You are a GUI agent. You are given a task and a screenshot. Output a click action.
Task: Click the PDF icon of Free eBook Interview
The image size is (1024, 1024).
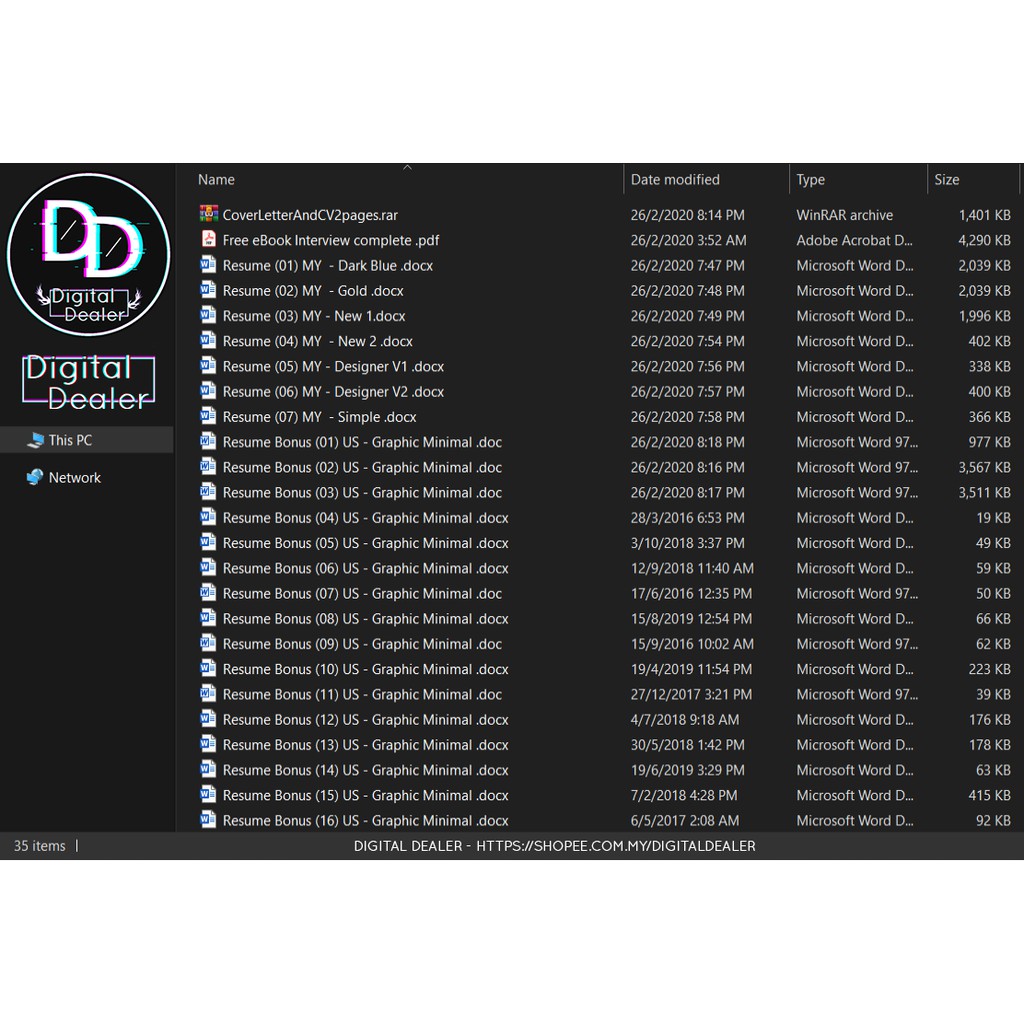(x=208, y=240)
